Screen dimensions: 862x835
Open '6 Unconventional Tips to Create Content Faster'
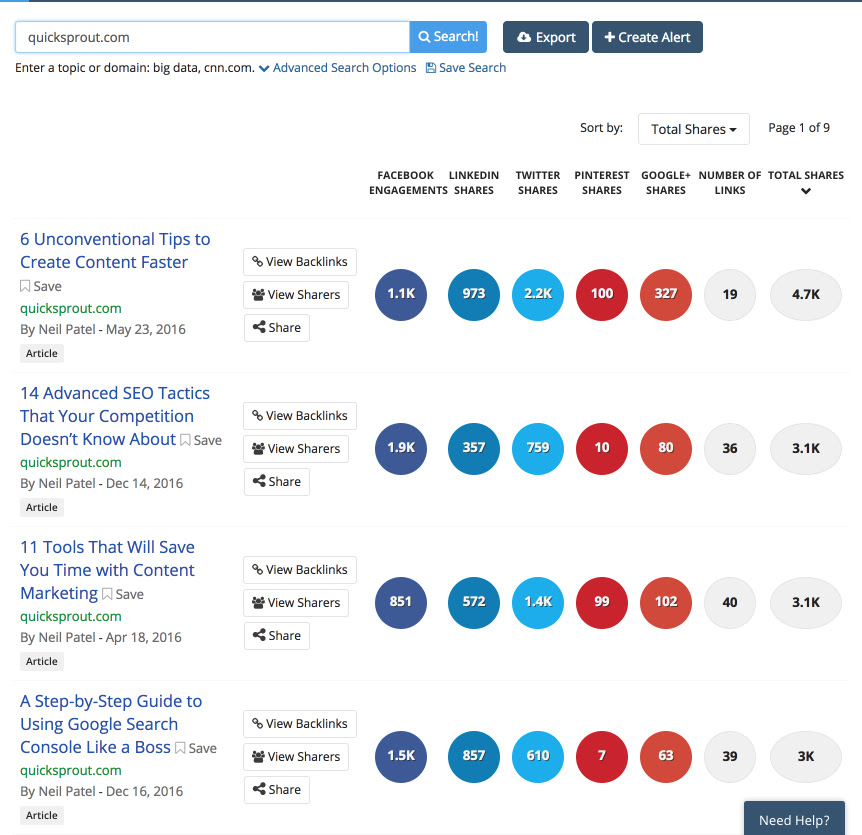click(x=115, y=251)
